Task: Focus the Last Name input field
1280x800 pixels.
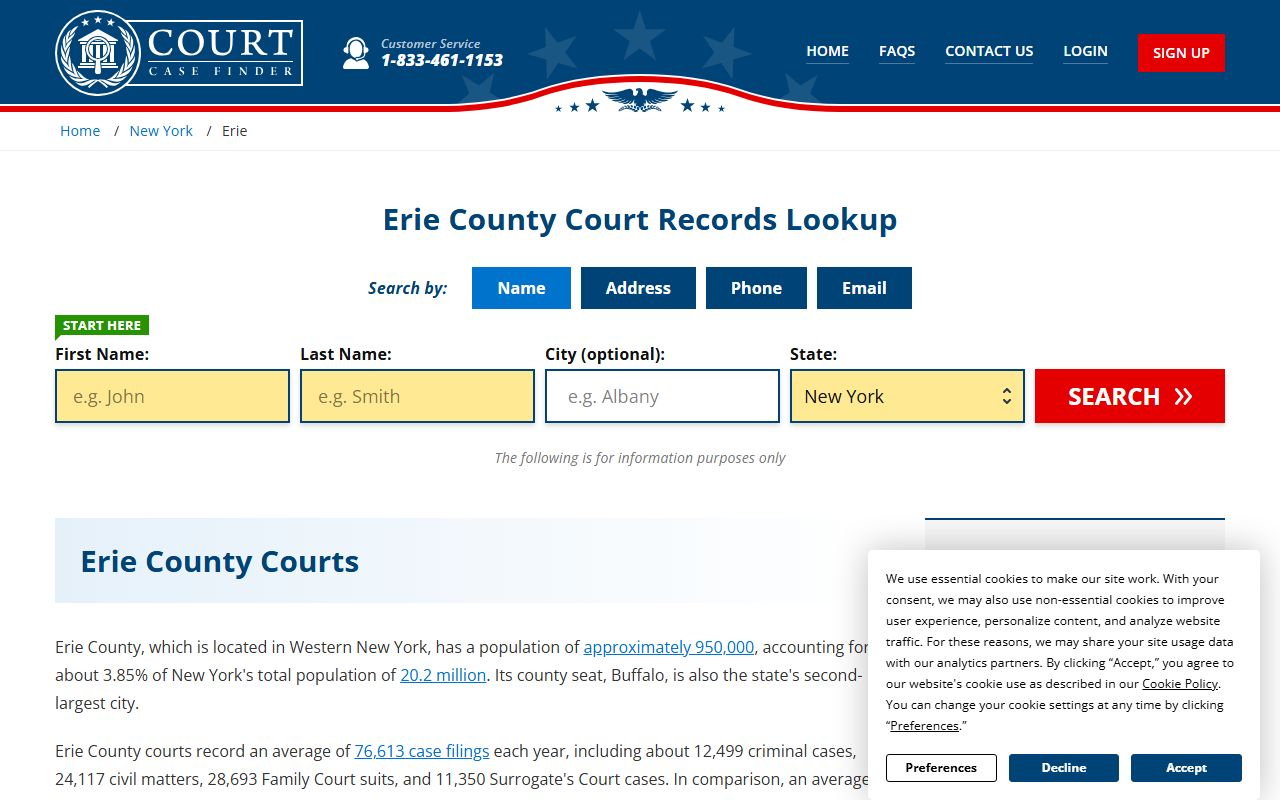Action: (x=417, y=396)
